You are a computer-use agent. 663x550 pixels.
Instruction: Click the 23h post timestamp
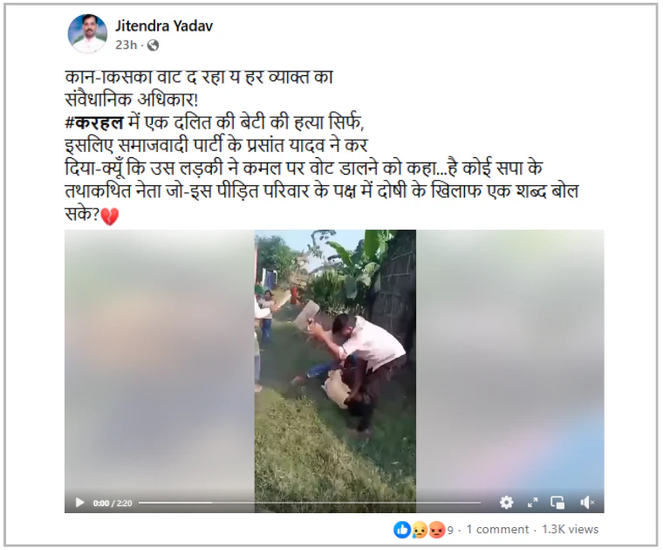coord(126,45)
